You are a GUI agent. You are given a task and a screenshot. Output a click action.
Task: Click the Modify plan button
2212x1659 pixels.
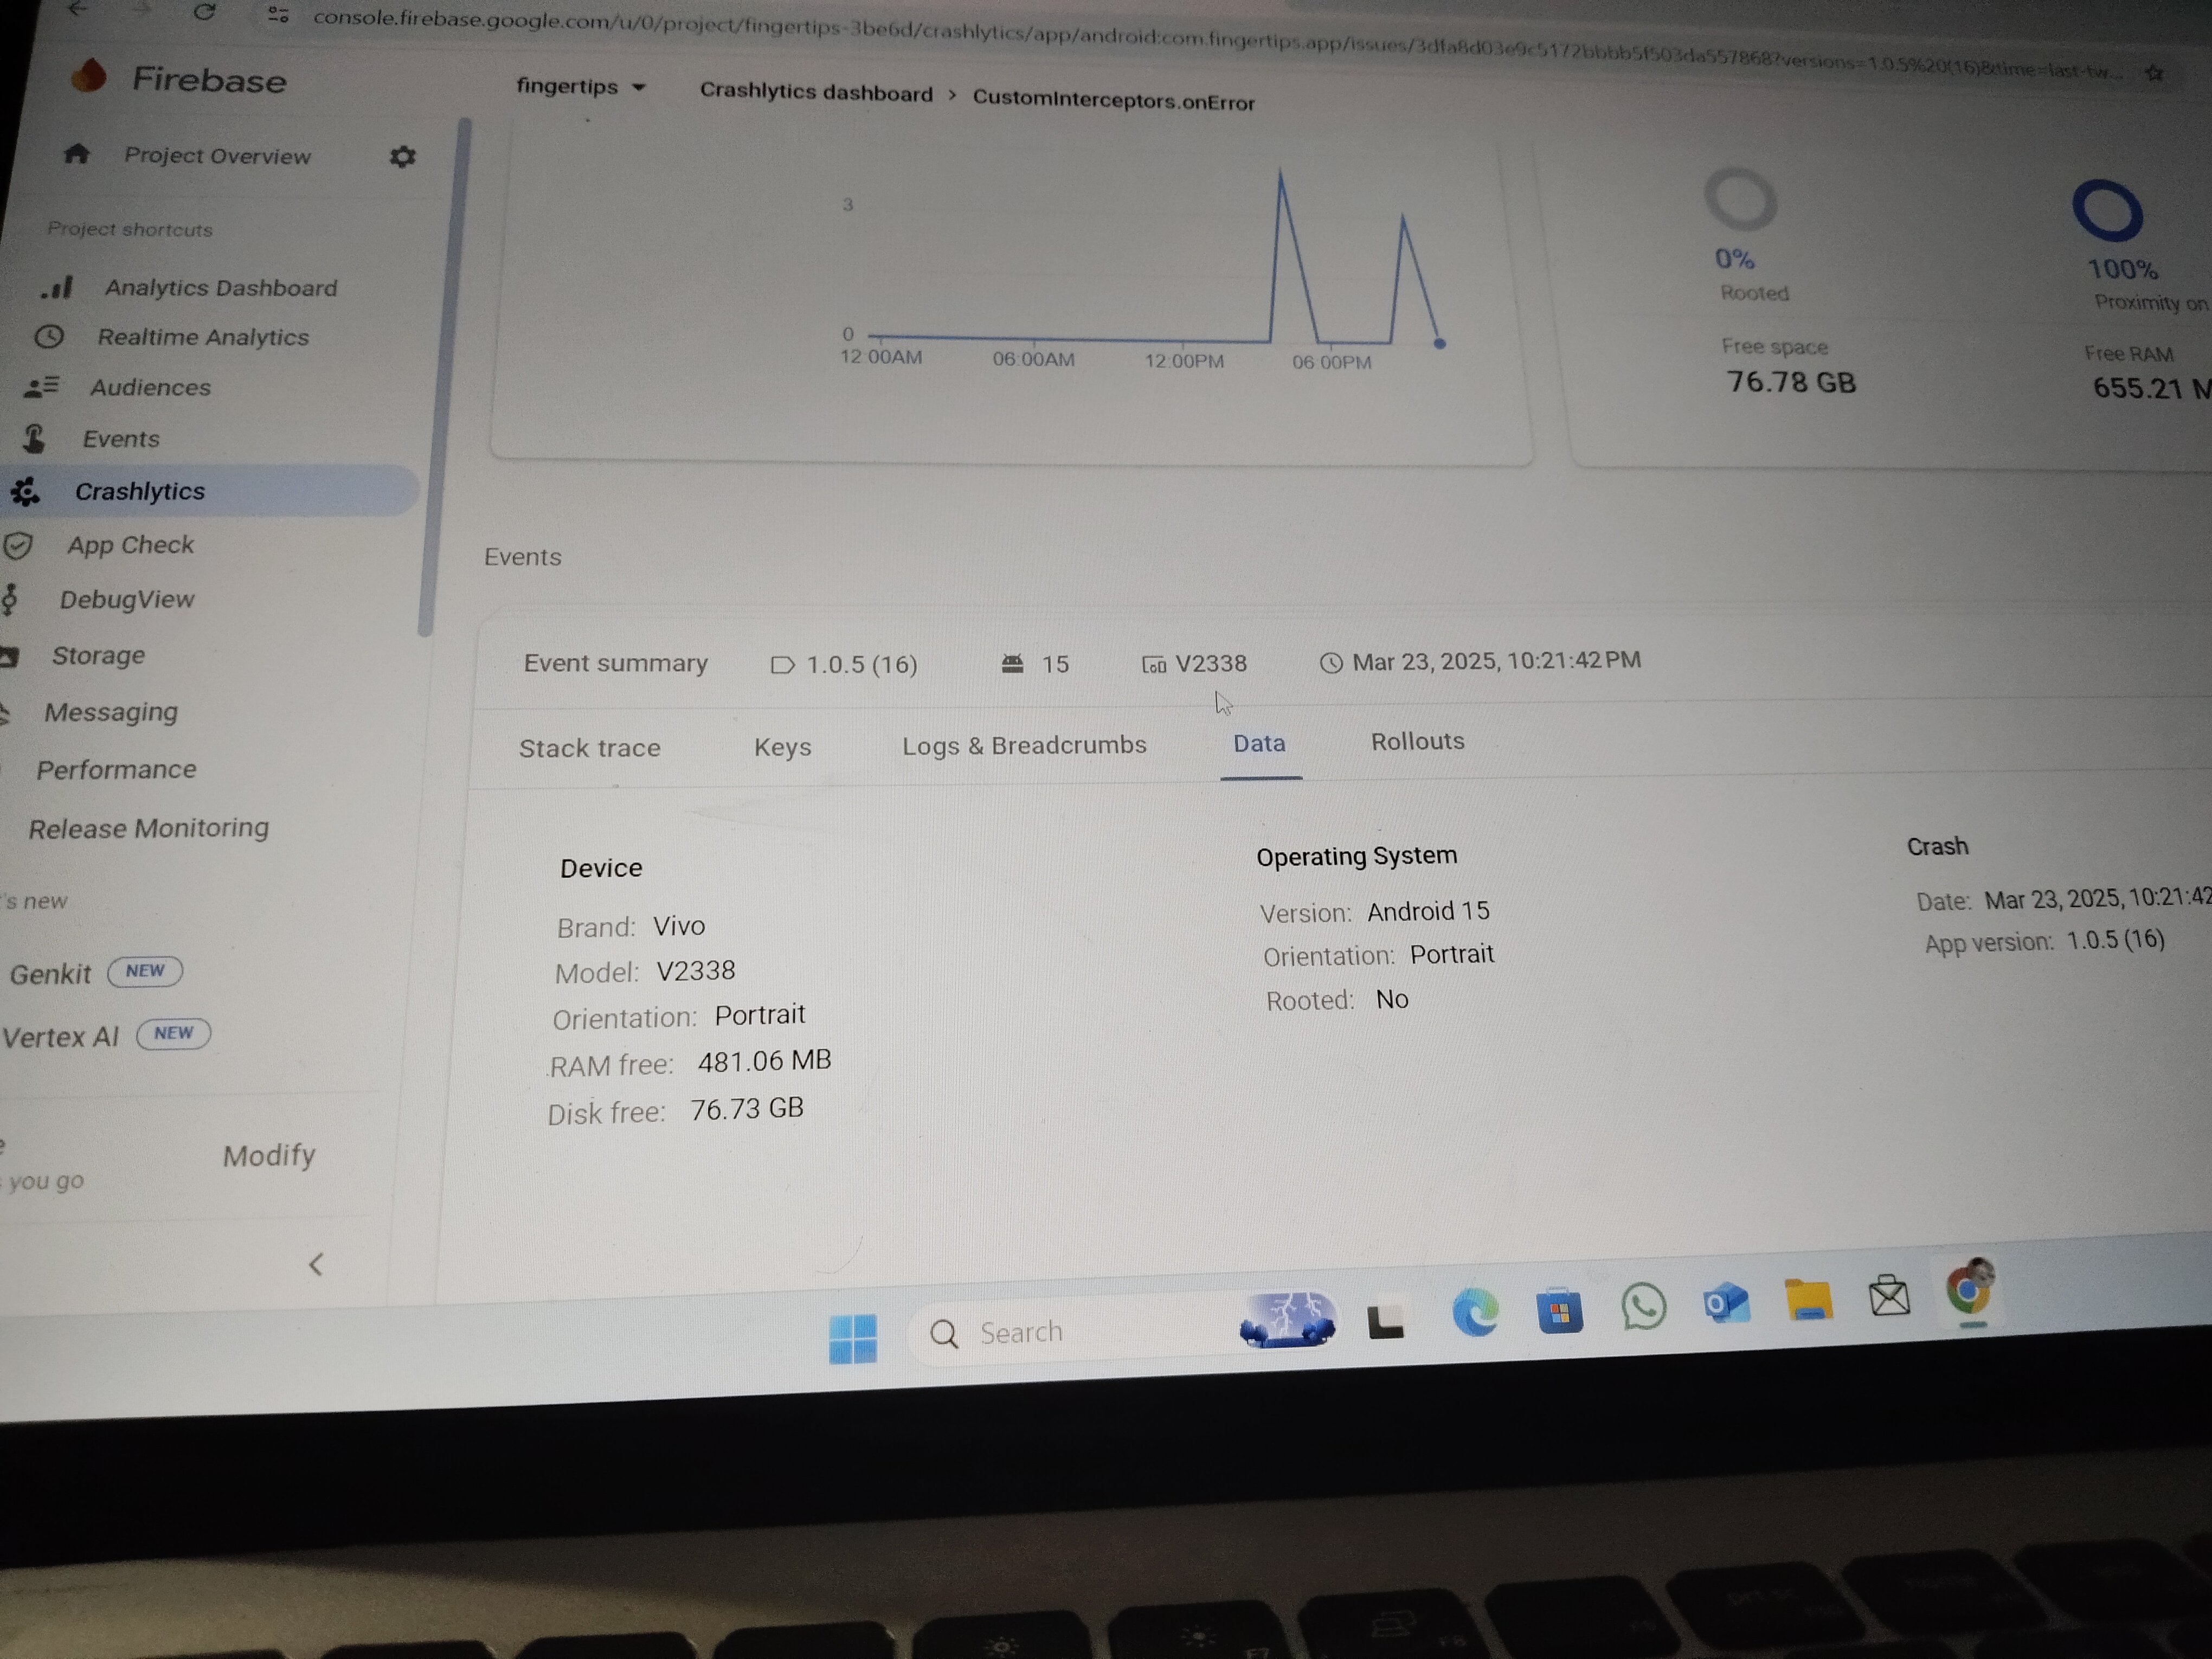(x=269, y=1156)
